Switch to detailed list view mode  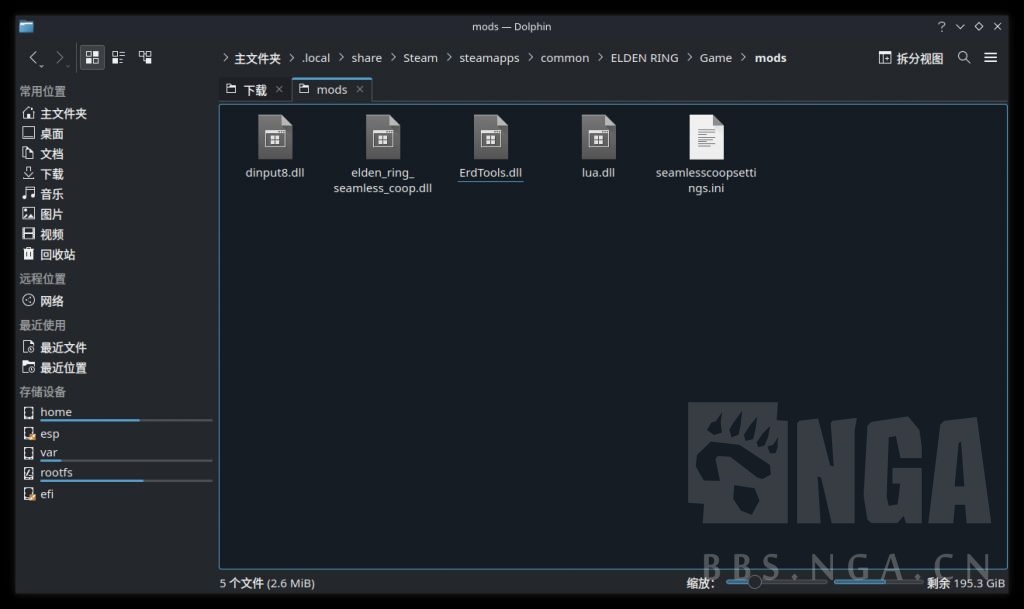point(117,57)
